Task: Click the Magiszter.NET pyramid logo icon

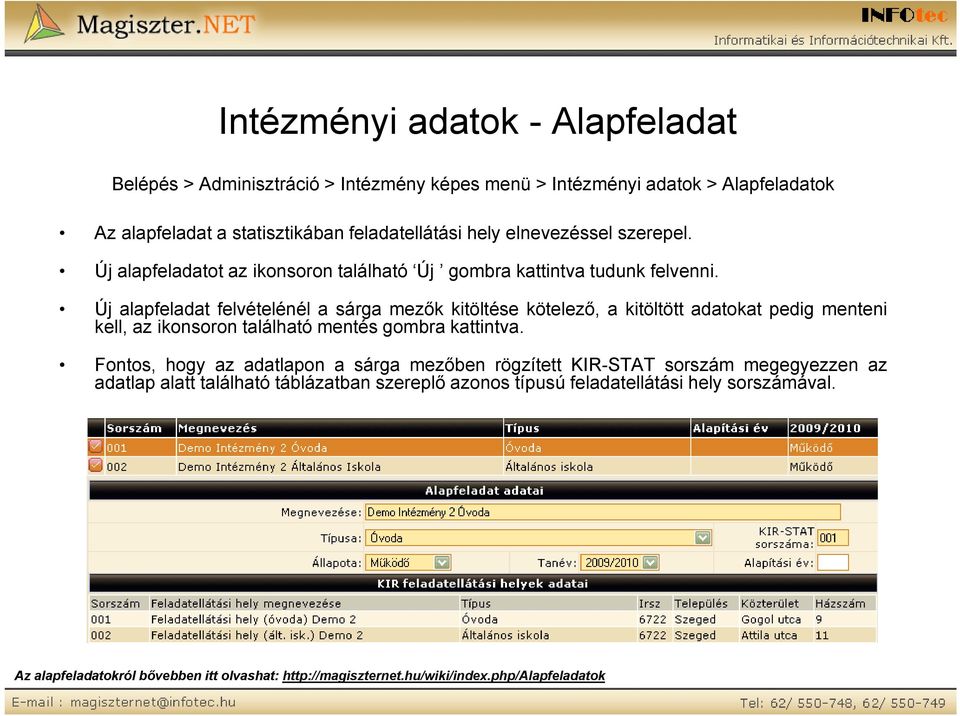Action: pos(44,24)
